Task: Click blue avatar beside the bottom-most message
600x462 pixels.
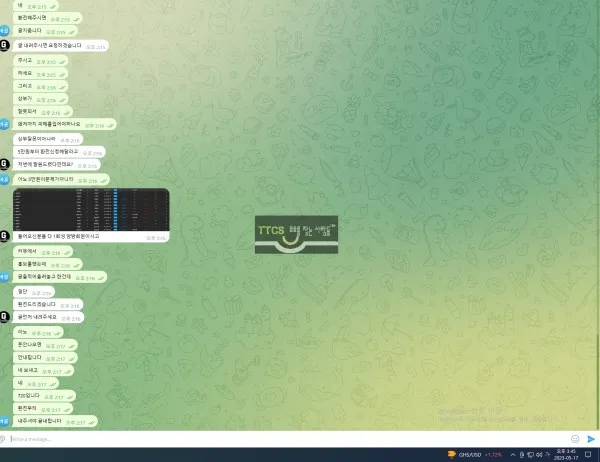Action: tap(4, 421)
